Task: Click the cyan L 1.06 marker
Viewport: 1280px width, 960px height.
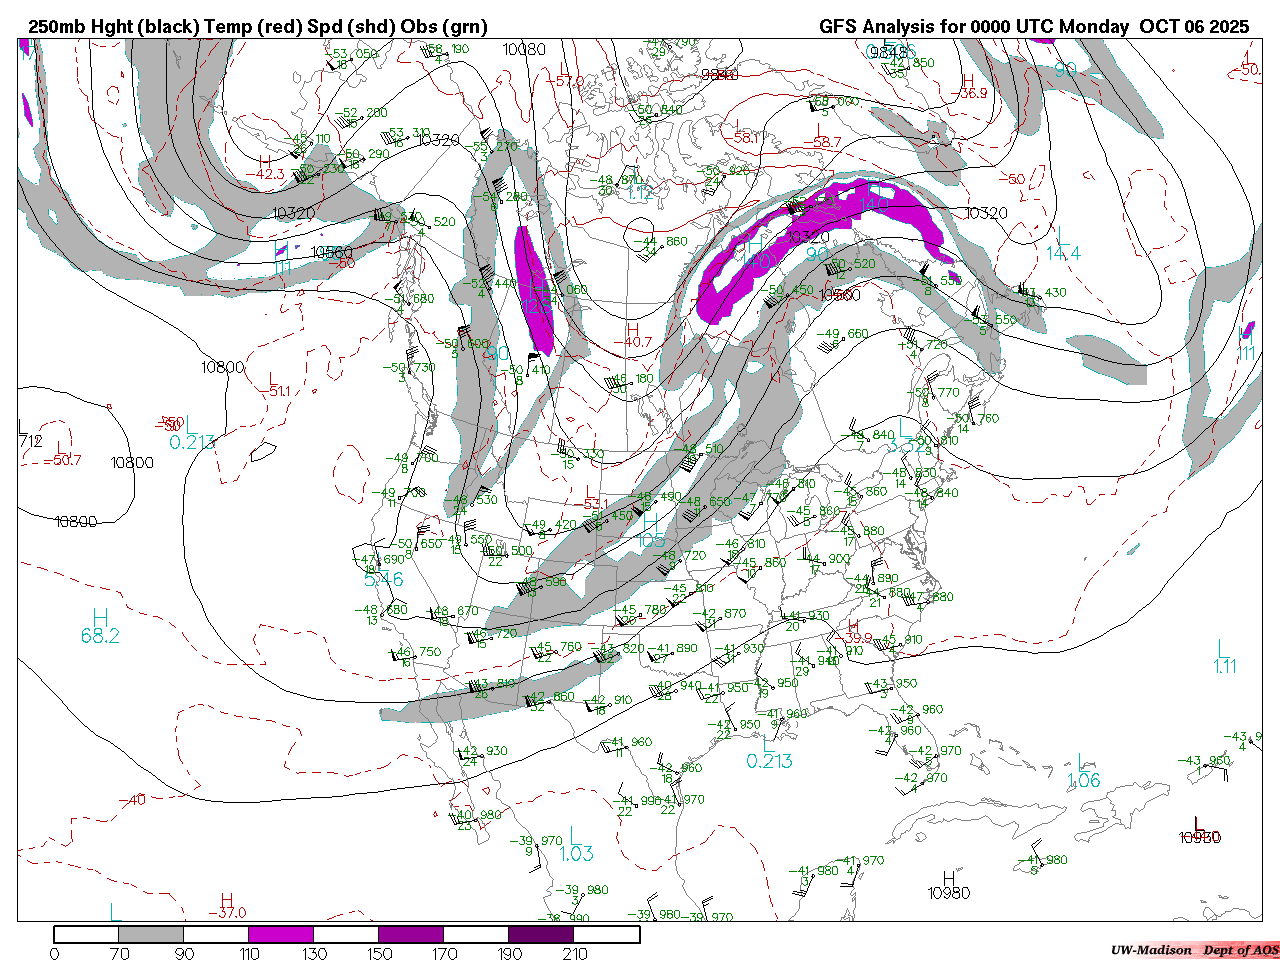Action: 1084,772
